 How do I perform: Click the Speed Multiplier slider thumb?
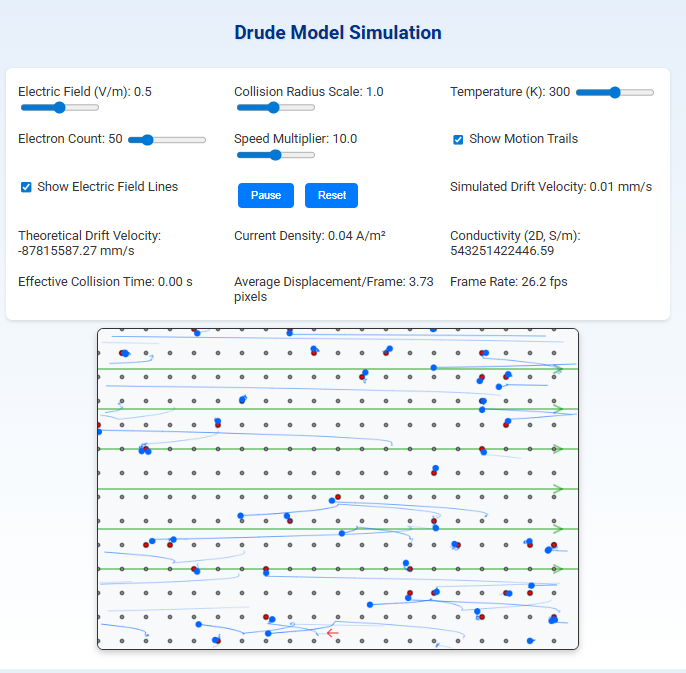pyautogui.click(x=276, y=155)
